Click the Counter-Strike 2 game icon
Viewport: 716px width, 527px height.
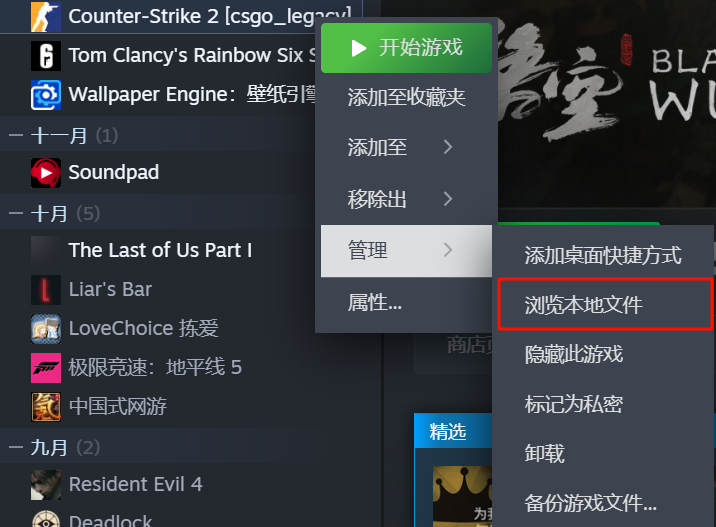coord(46,16)
